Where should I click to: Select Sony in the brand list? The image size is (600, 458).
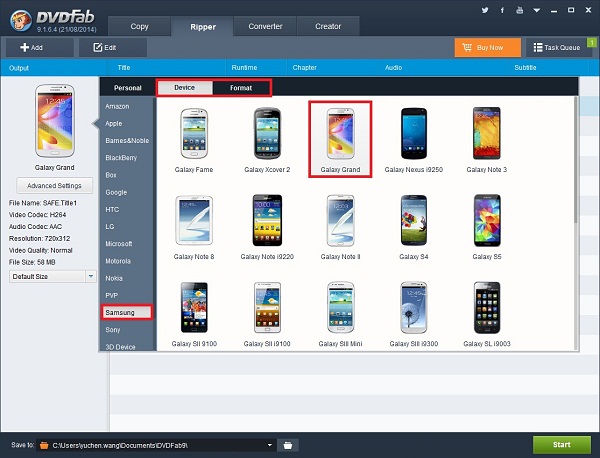coord(112,329)
